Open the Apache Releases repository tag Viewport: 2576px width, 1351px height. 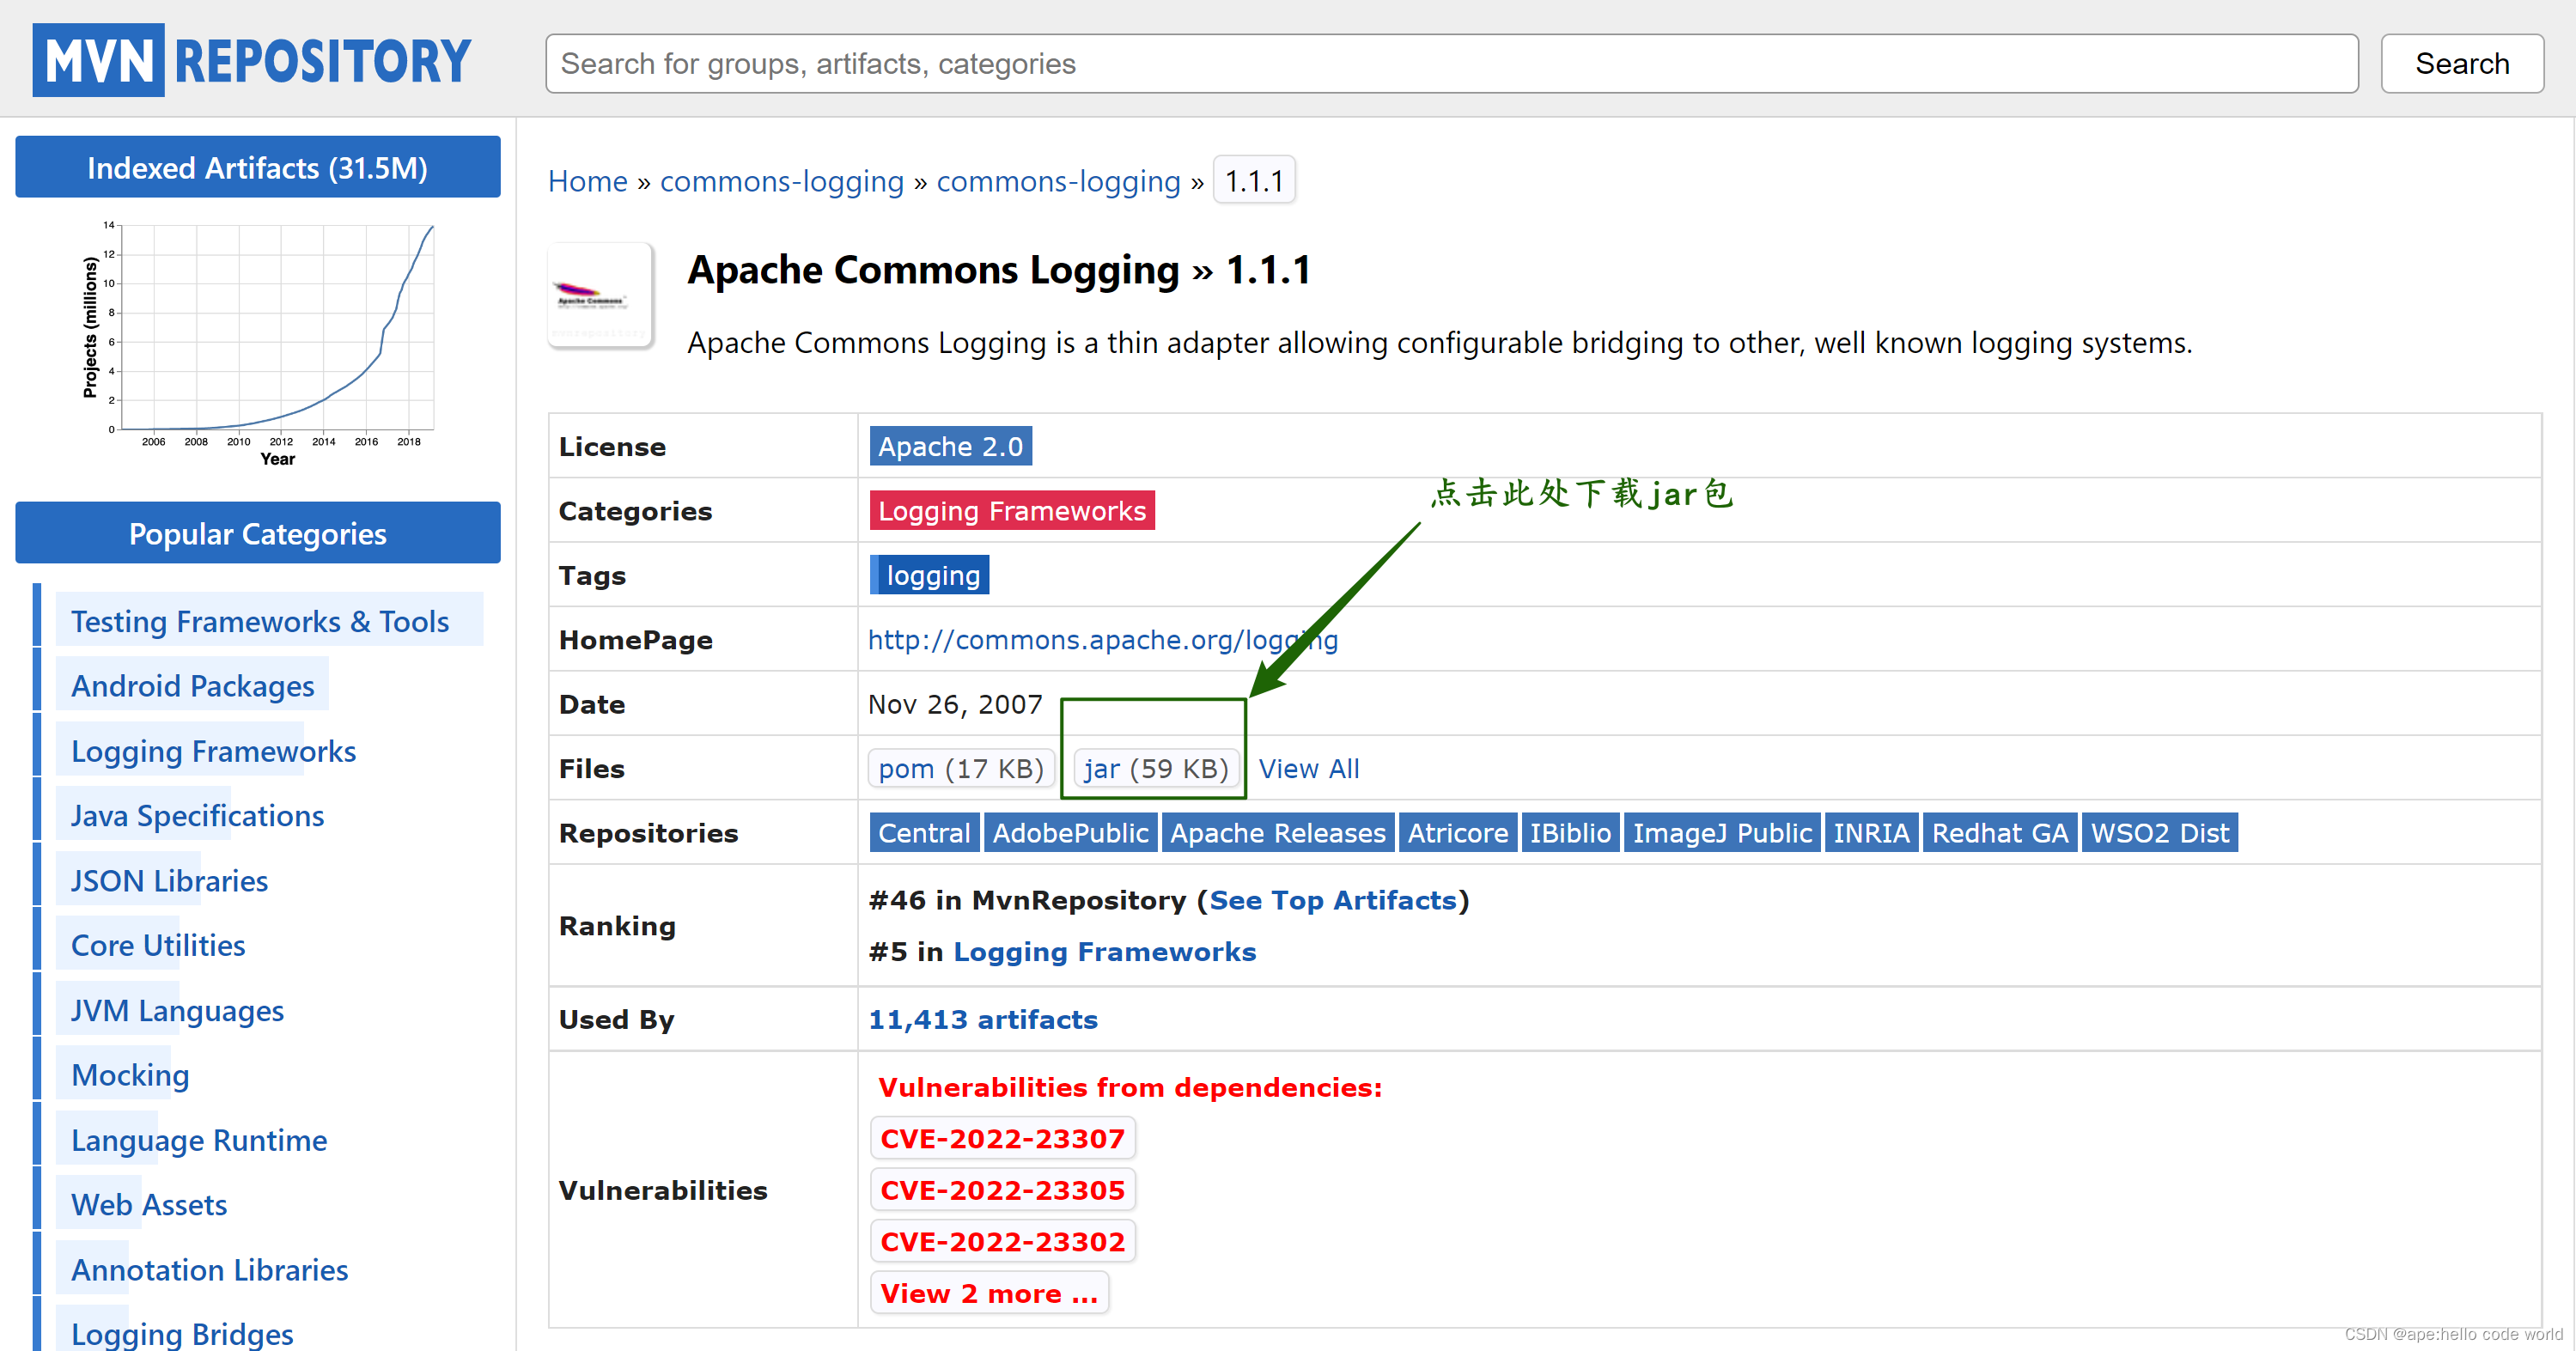pyautogui.click(x=1278, y=833)
